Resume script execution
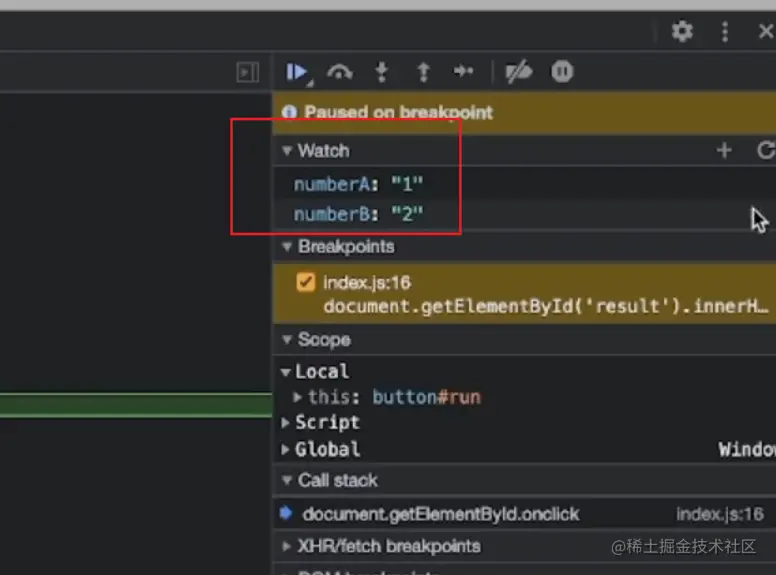The width and height of the screenshot is (776, 575). pos(296,72)
